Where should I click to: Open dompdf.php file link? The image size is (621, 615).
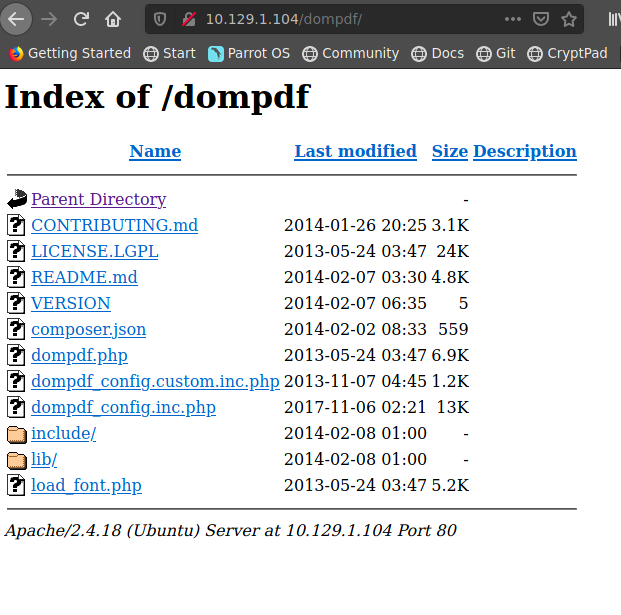click(80, 355)
